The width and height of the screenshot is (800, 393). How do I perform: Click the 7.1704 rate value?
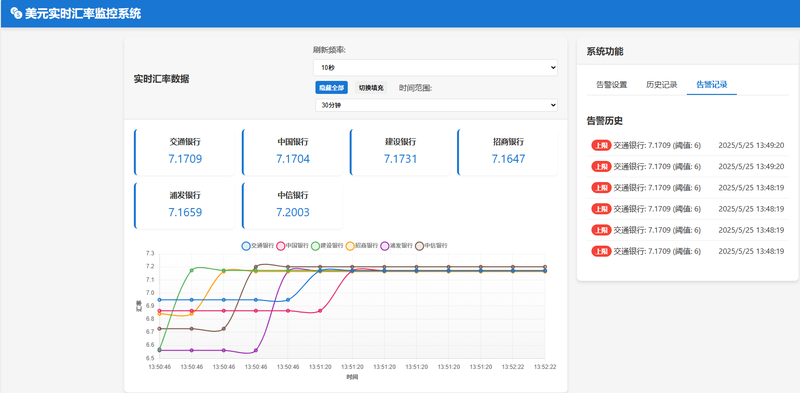tap(293, 159)
